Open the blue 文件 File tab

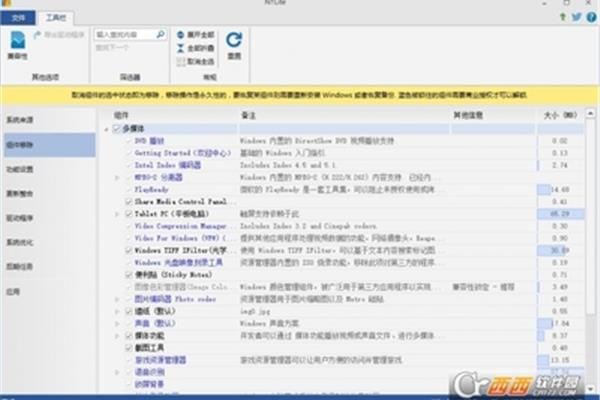click(18, 18)
